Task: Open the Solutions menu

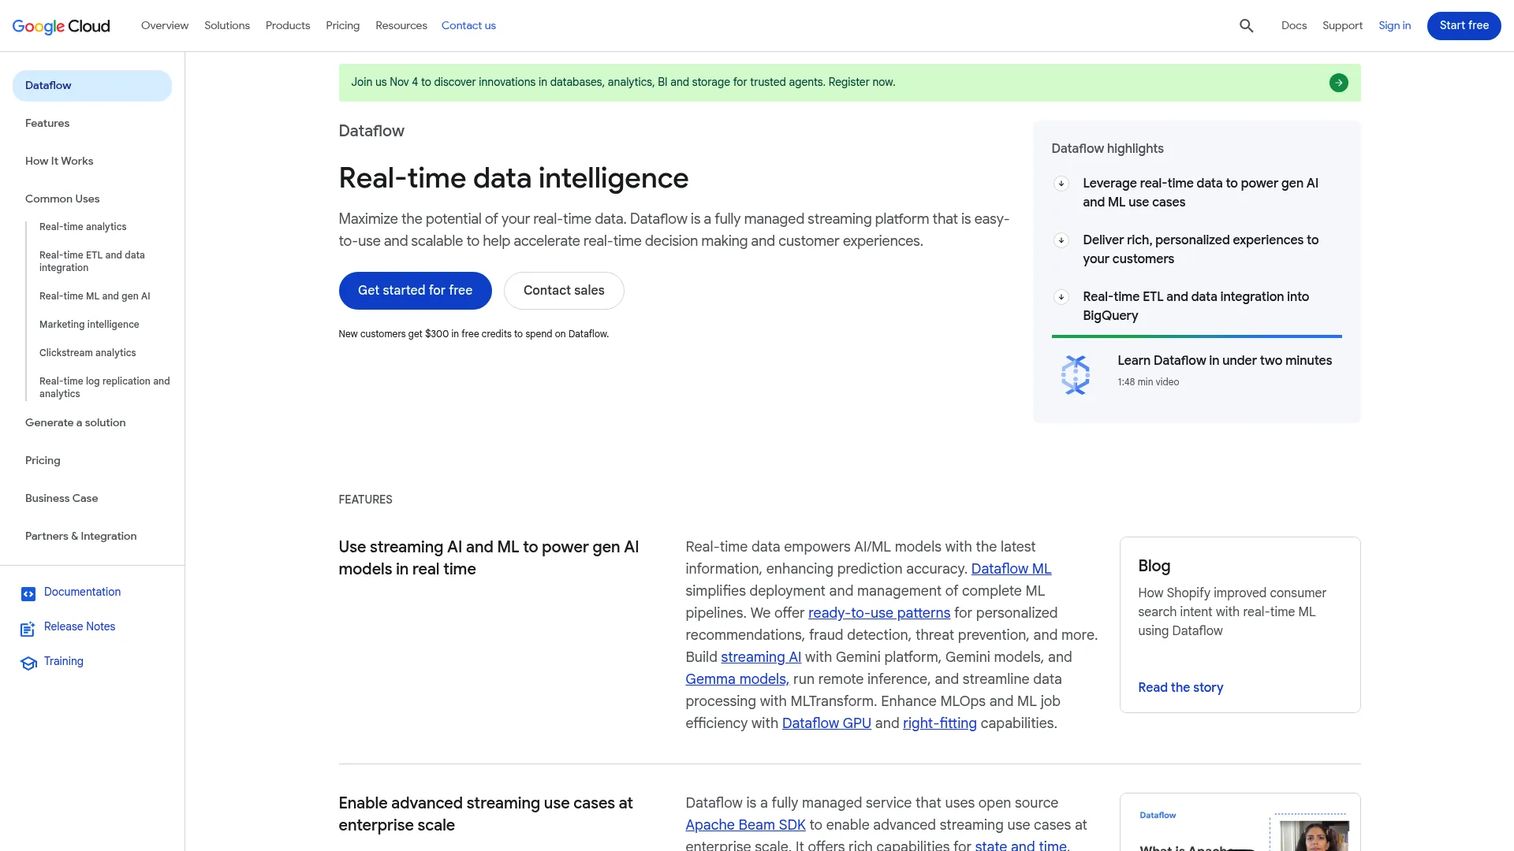Action: point(227,26)
